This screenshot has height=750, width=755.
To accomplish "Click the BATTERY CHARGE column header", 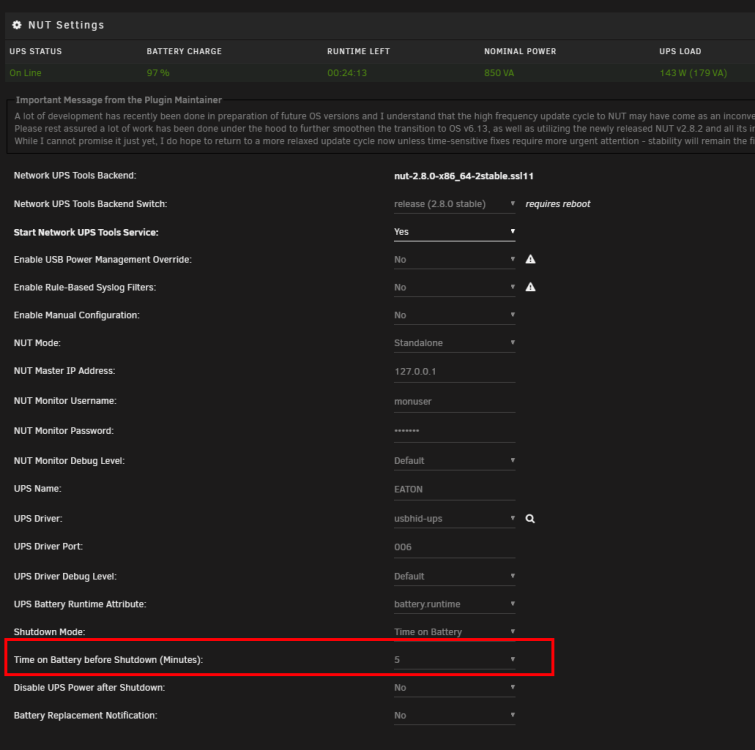I will 184,52.
